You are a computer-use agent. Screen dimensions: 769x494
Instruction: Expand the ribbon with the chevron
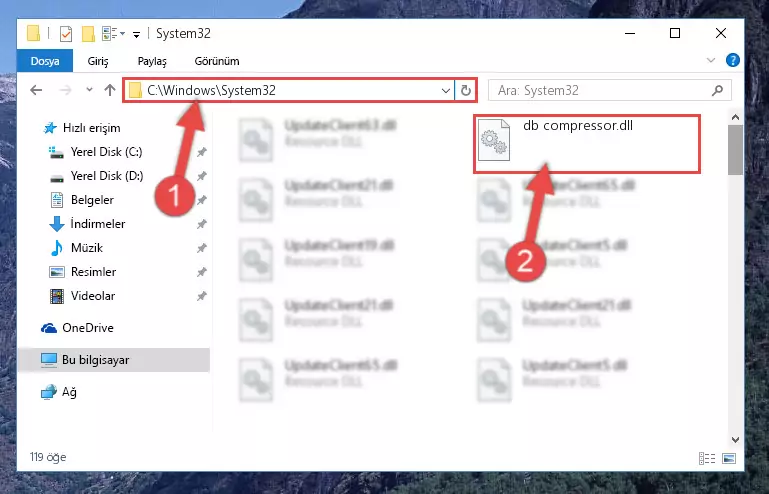(711, 60)
